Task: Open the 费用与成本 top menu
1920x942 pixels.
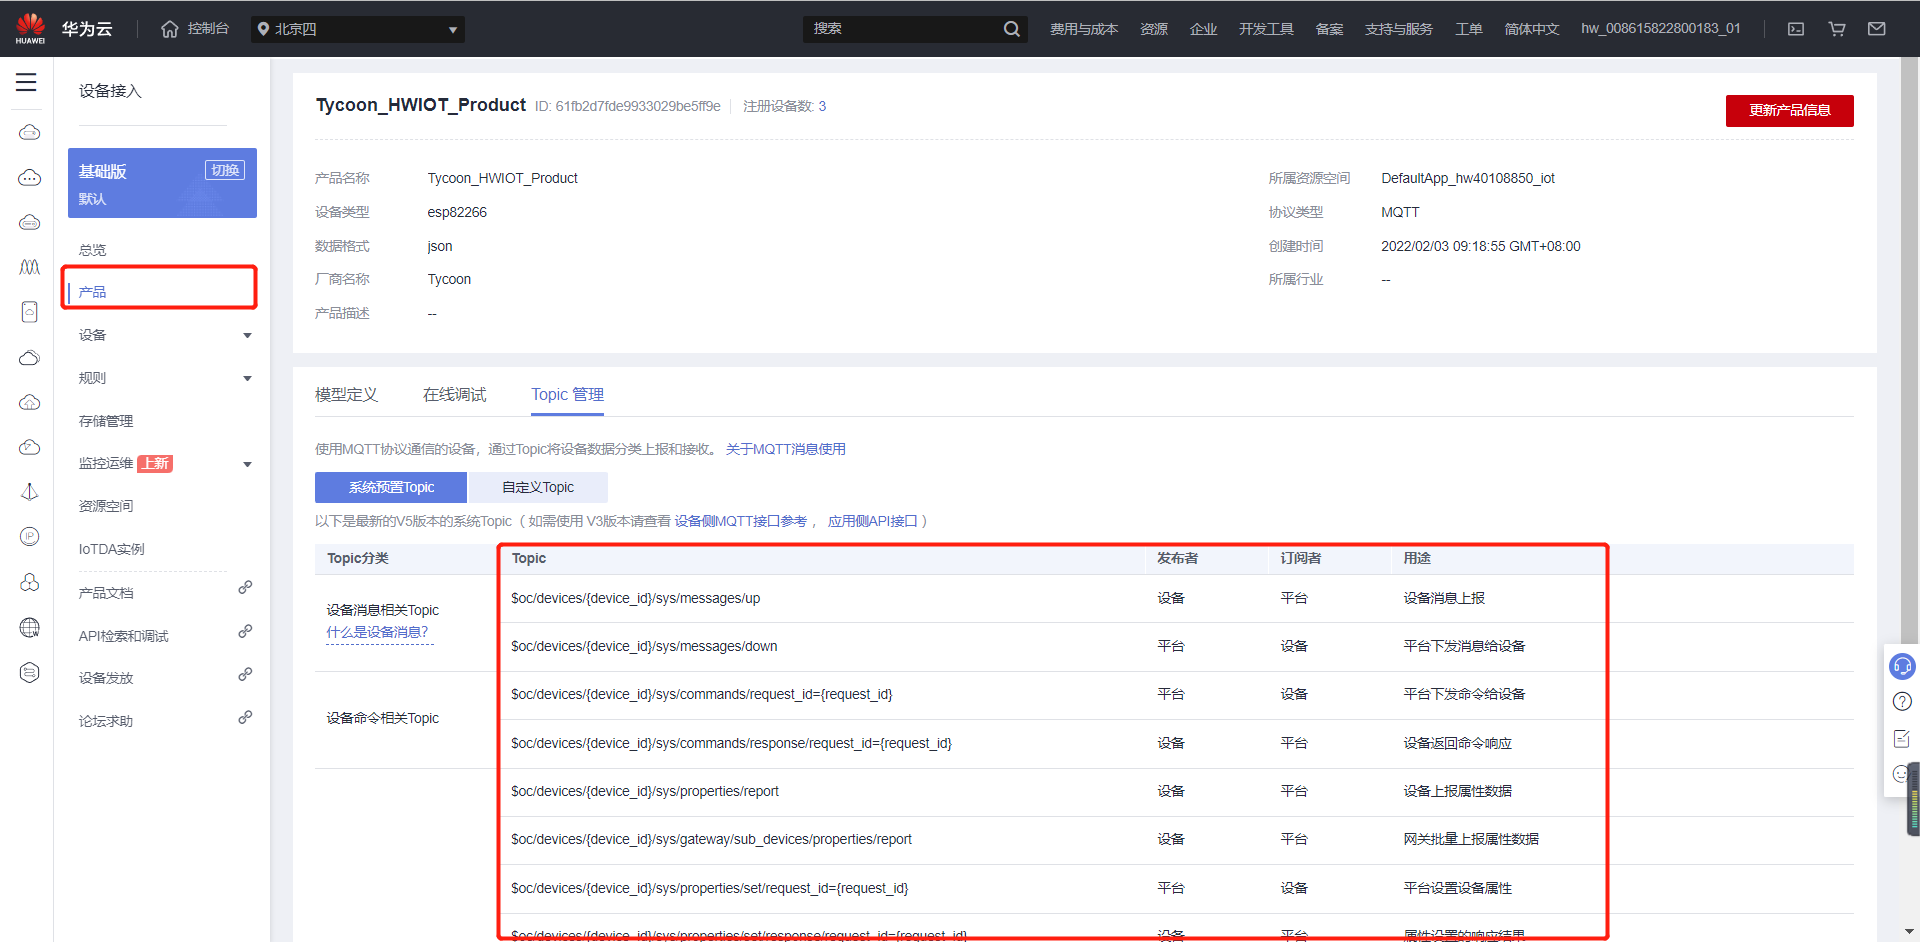Action: pos(1083,29)
